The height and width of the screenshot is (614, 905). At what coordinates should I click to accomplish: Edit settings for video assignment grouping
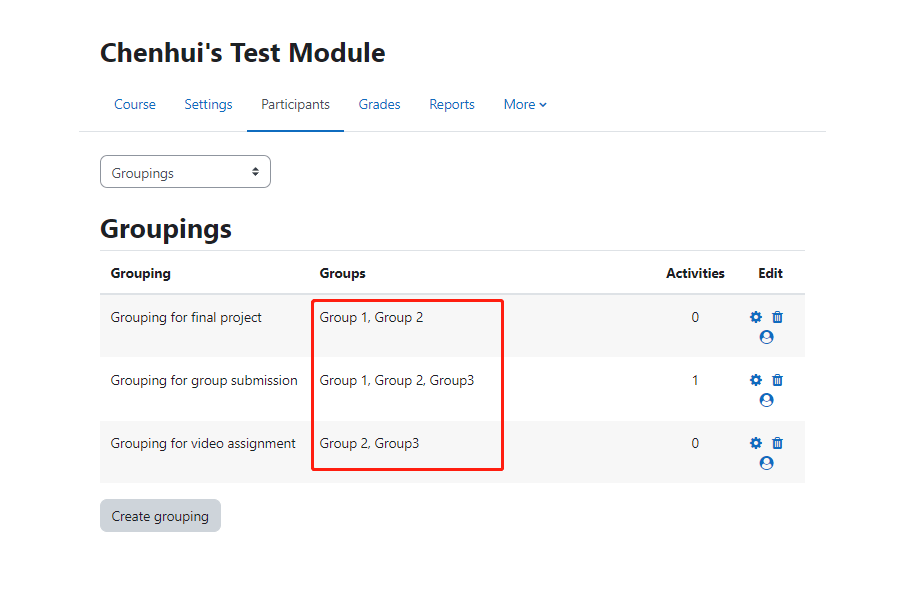(x=756, y=444)
